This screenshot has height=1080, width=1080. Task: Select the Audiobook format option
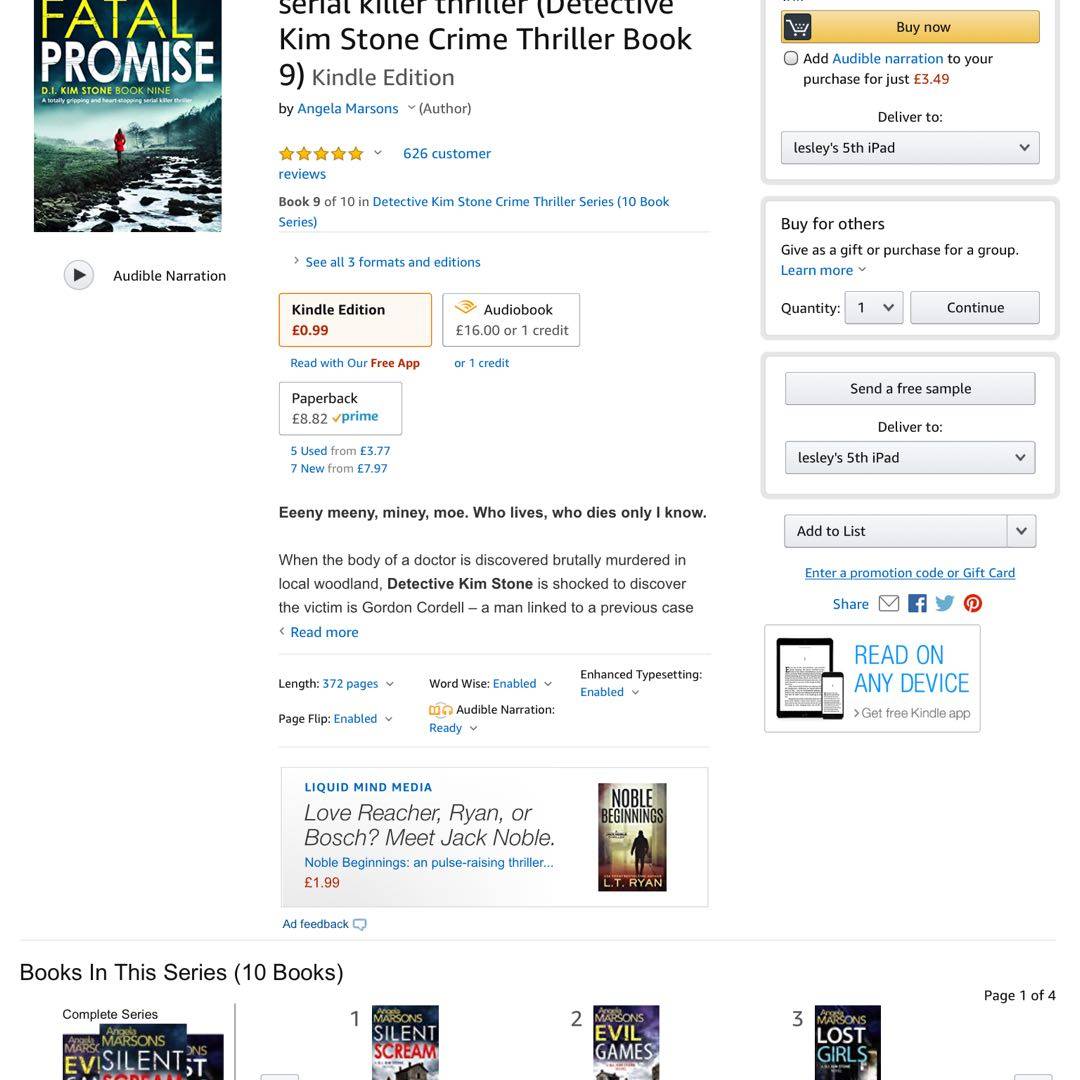(511, 320)
